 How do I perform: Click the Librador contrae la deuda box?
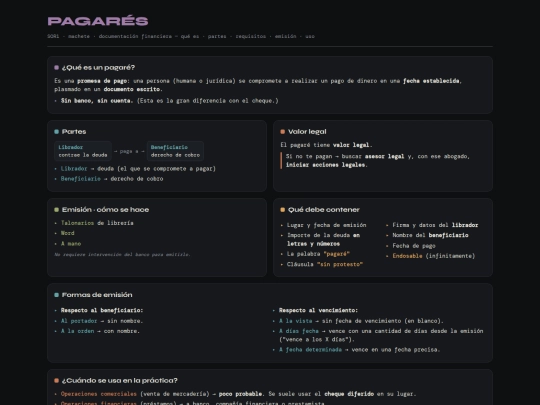83,151
